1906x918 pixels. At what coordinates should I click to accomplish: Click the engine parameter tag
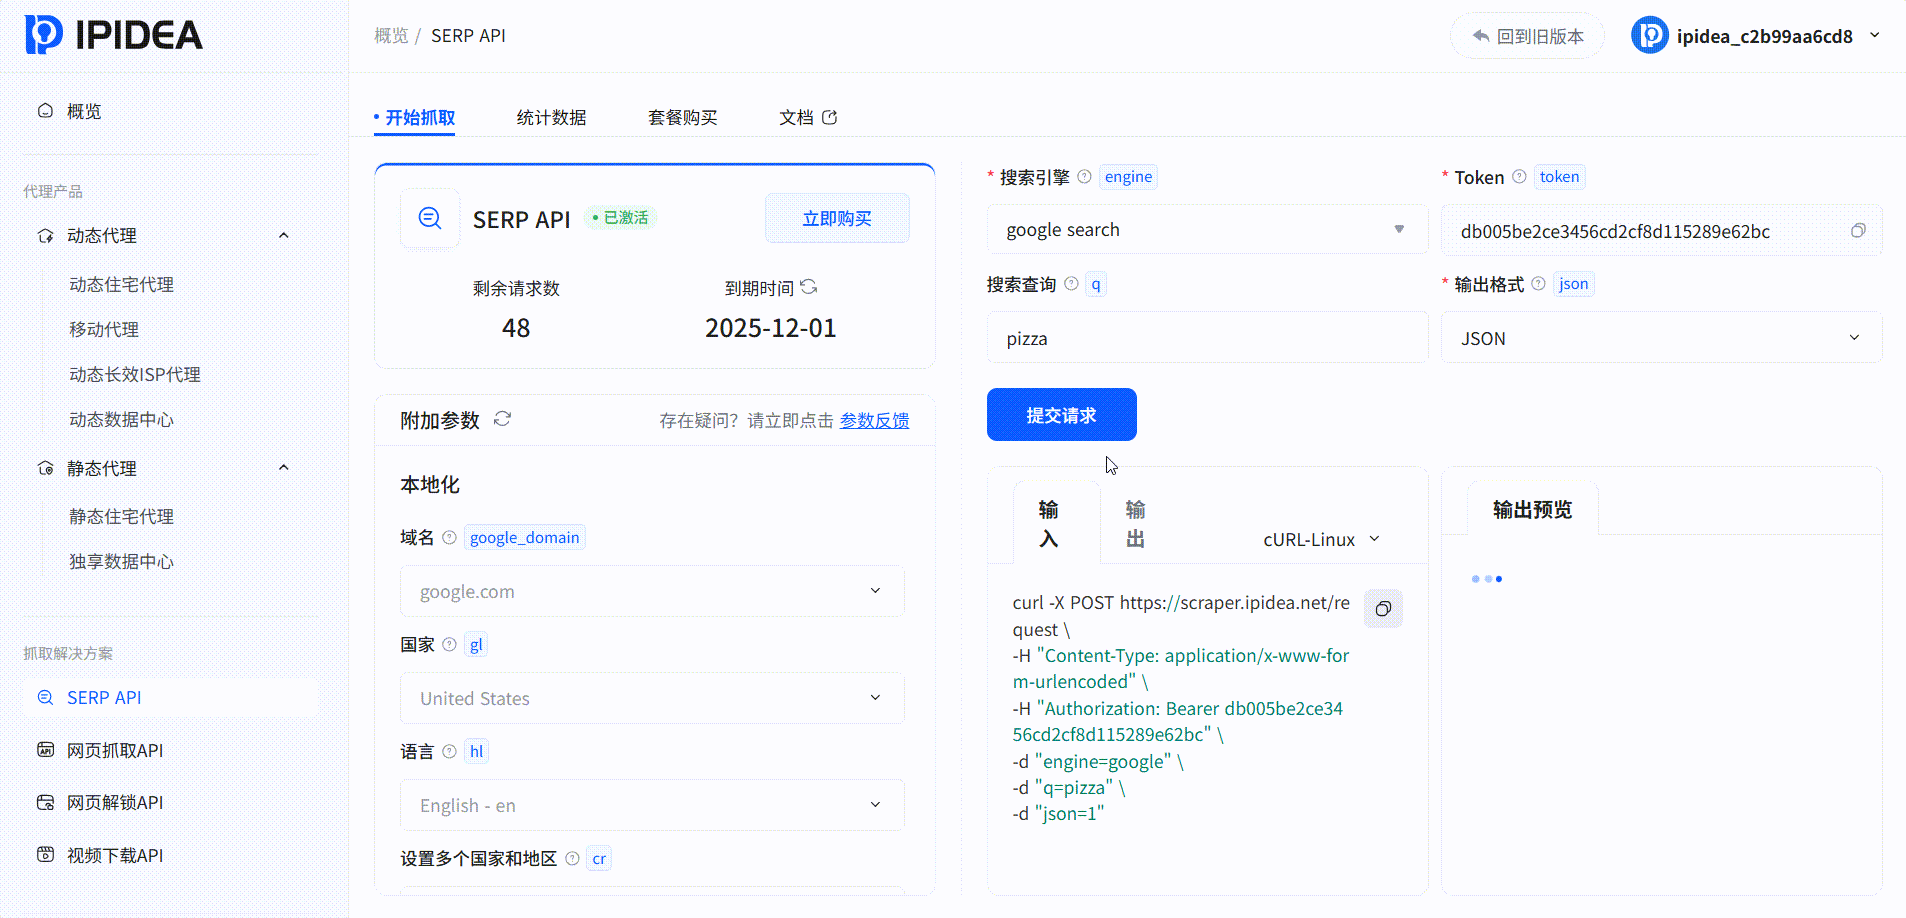(x=1128, y=177)
